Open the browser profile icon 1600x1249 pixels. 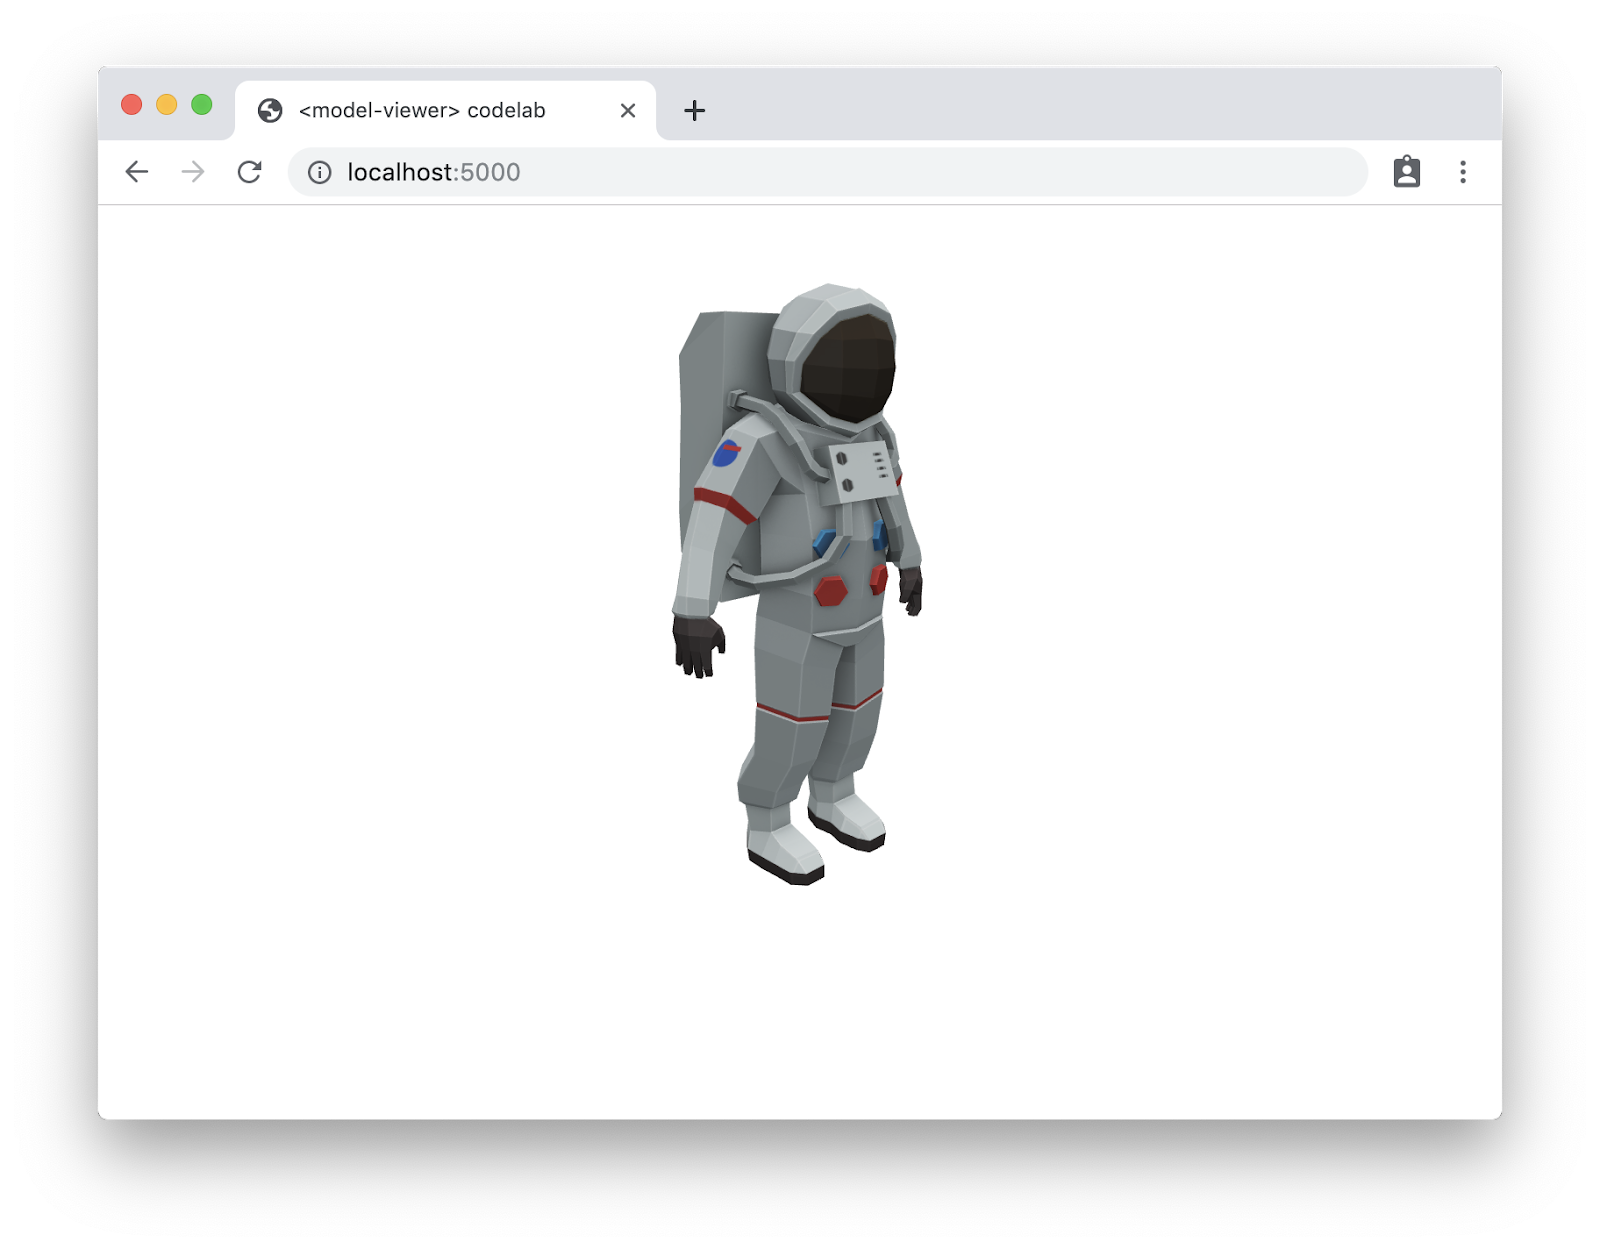1406,172
